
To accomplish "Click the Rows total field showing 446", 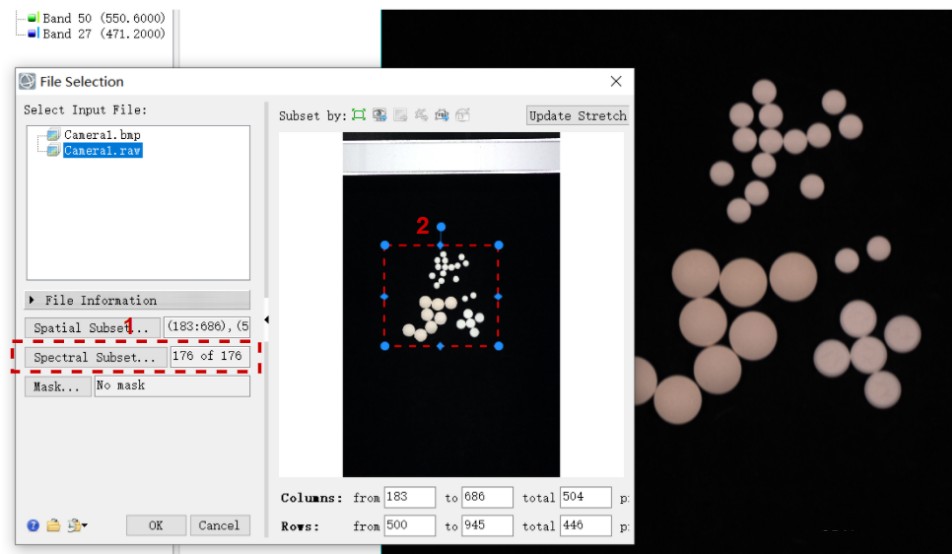I will point(585,525).
